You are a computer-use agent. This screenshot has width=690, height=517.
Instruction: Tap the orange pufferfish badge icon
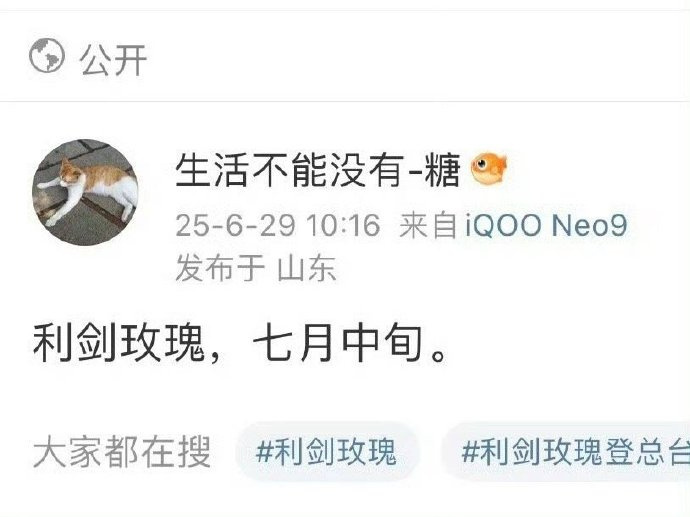point(488,168)
